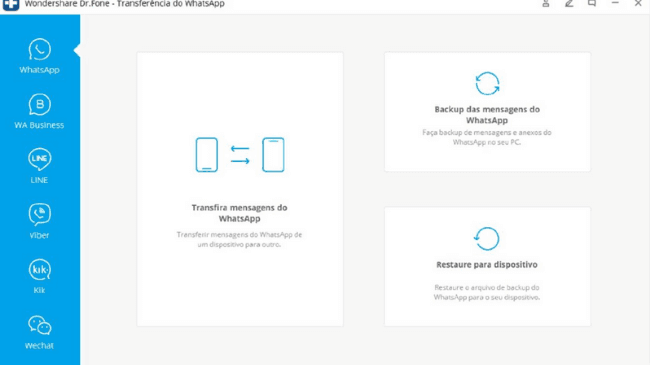The height and width of the screenshot is (365, 650).
Task: Open the WA Business sidebar icon
Action: (39, 104)
